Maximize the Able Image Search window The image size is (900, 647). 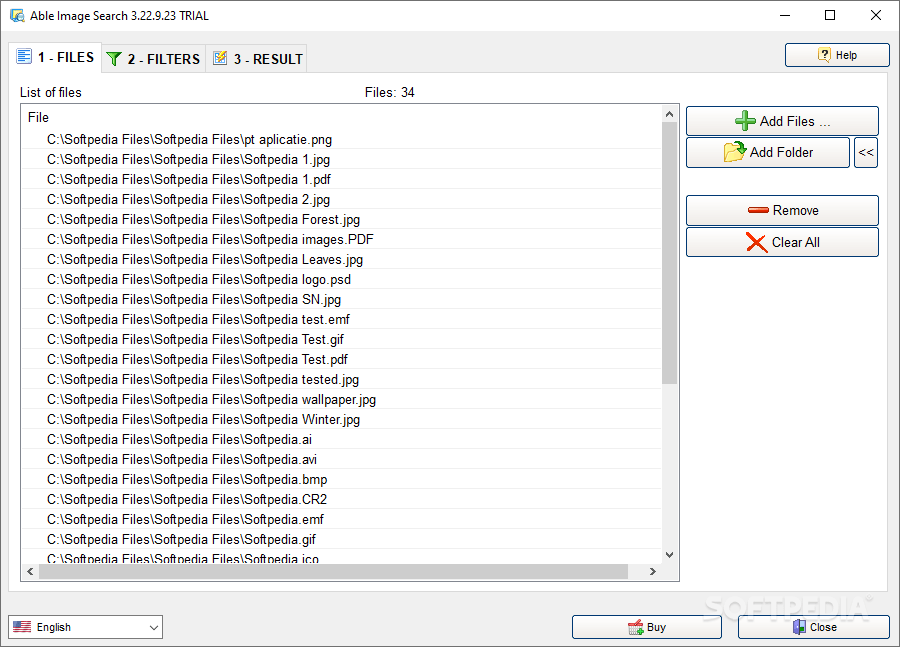coord(830,16)
